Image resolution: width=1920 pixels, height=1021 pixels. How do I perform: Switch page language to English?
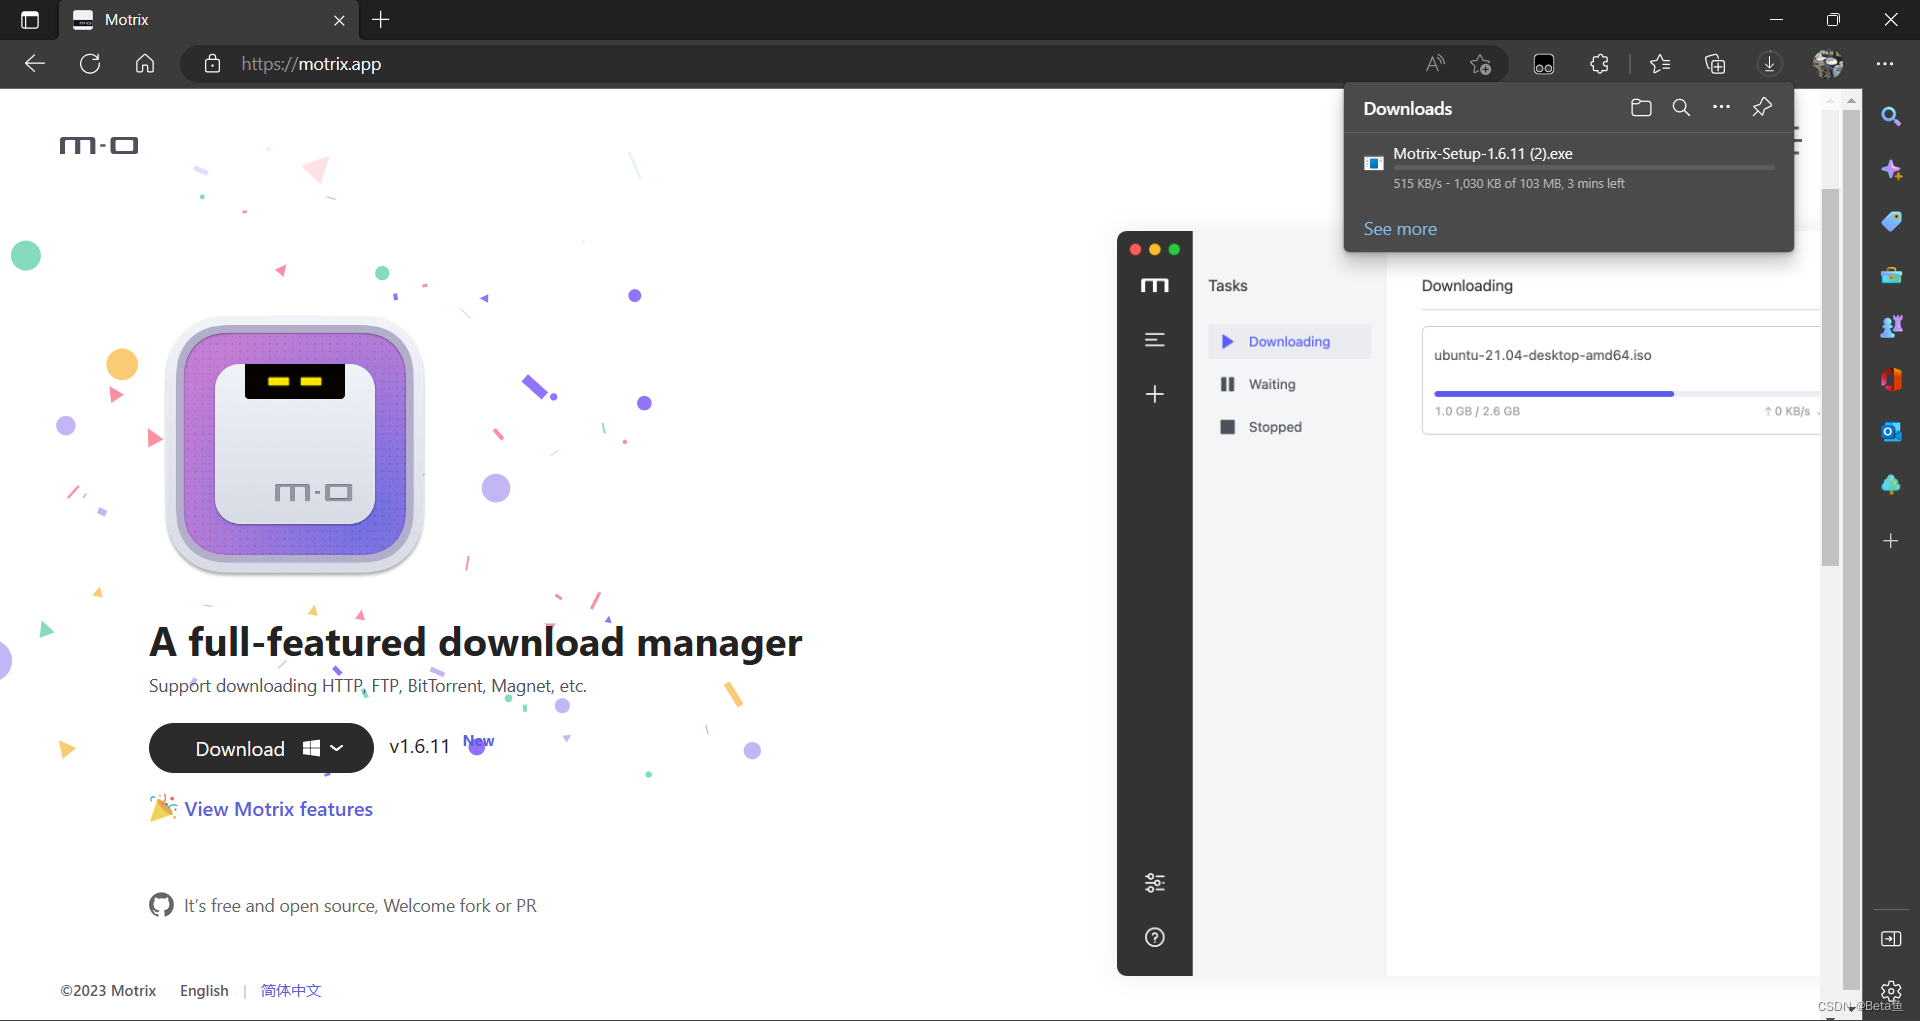[x=204, y=991]
